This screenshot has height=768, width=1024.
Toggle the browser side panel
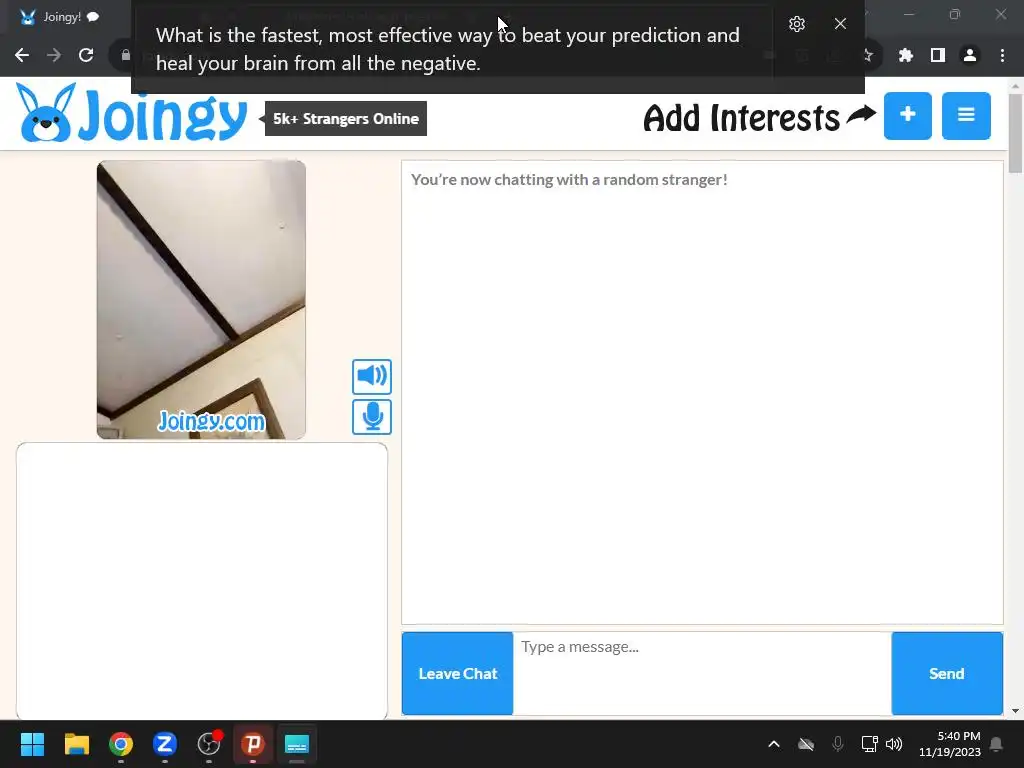tap(938, 56)
